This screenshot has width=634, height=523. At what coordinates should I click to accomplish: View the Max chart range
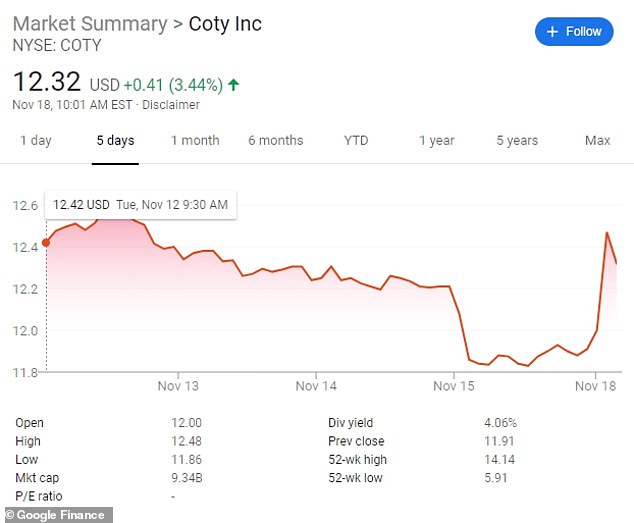[597, 141]
